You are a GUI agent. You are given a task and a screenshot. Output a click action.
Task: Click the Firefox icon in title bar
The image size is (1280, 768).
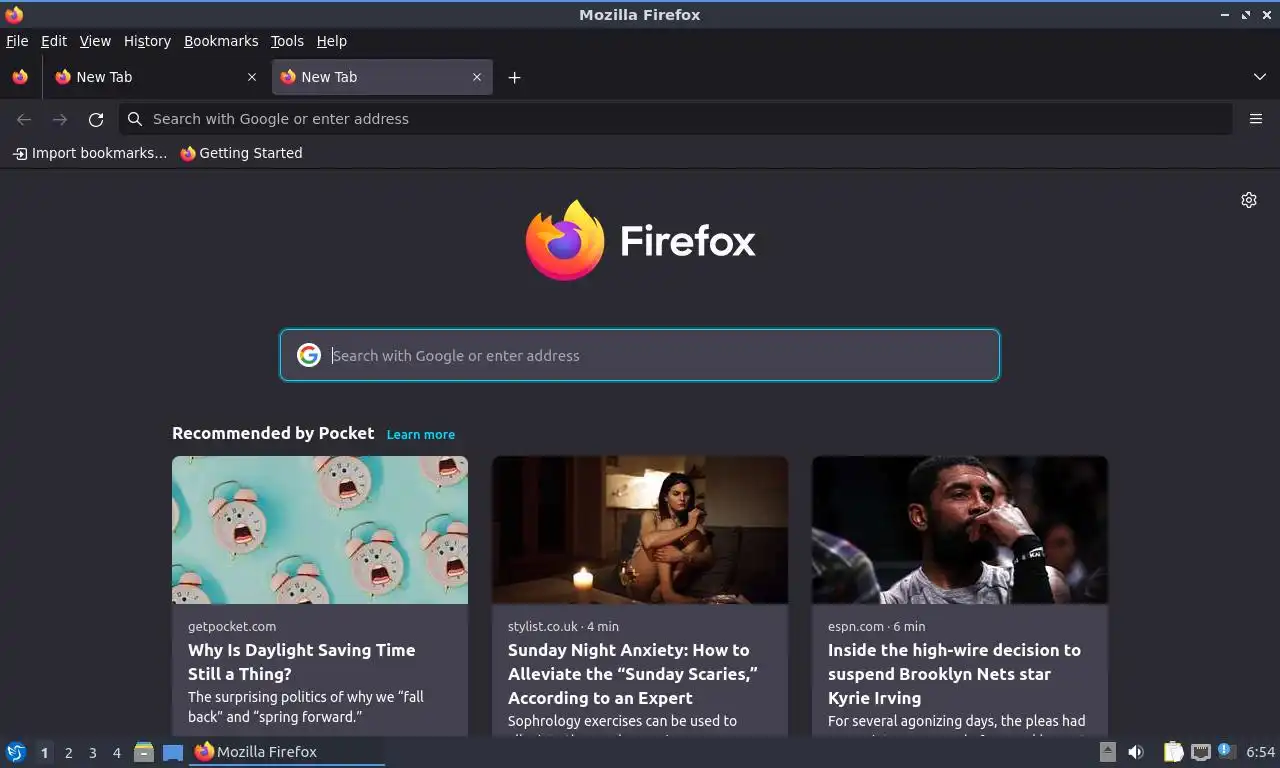(x=14, y=15)
